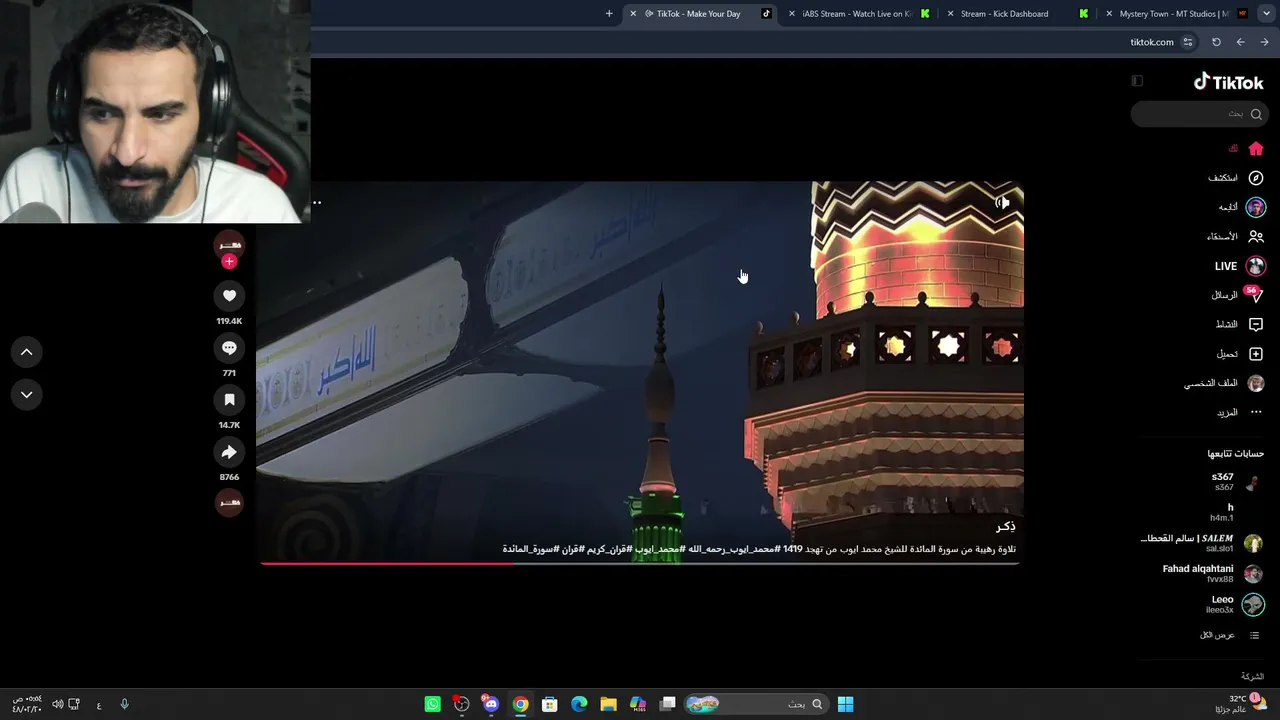This screenshot has width=1280, height=720.
Task: Focus the TikTok search field
Action: click(x=1198, y=114)
